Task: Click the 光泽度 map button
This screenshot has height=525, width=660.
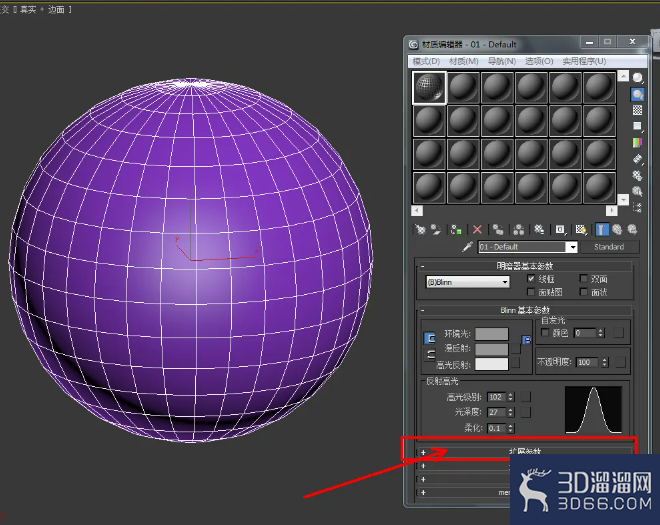Action: pos(526,412)
